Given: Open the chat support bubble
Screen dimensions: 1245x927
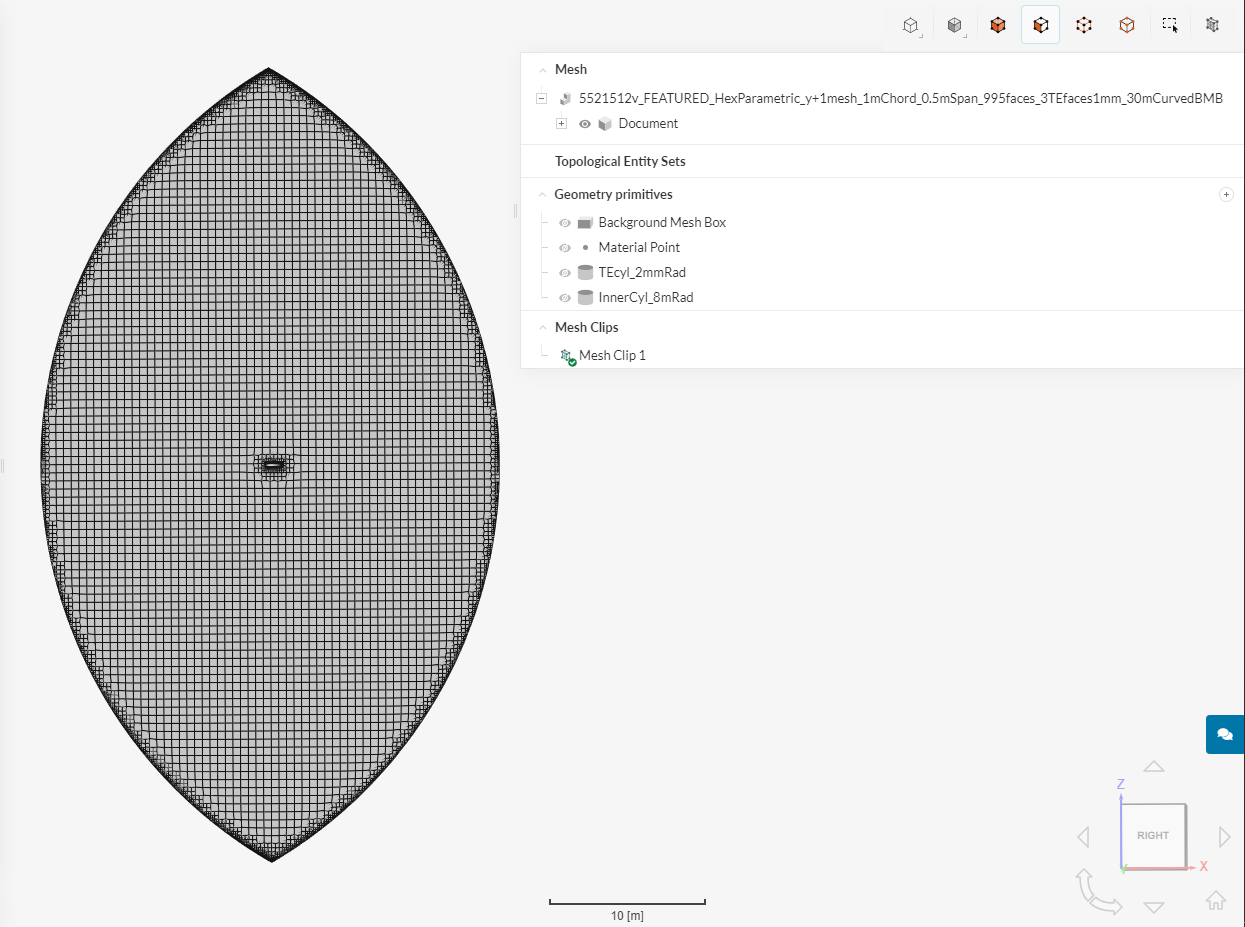Looking at the screenshot, I should tap(1225, 734).
